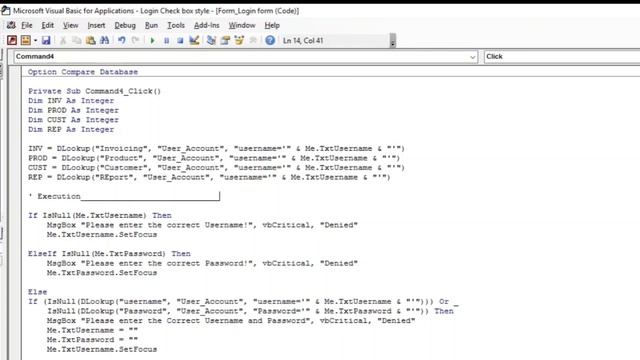
Task: Toggle Design Mode icon
Action: (x=194, y=40)
